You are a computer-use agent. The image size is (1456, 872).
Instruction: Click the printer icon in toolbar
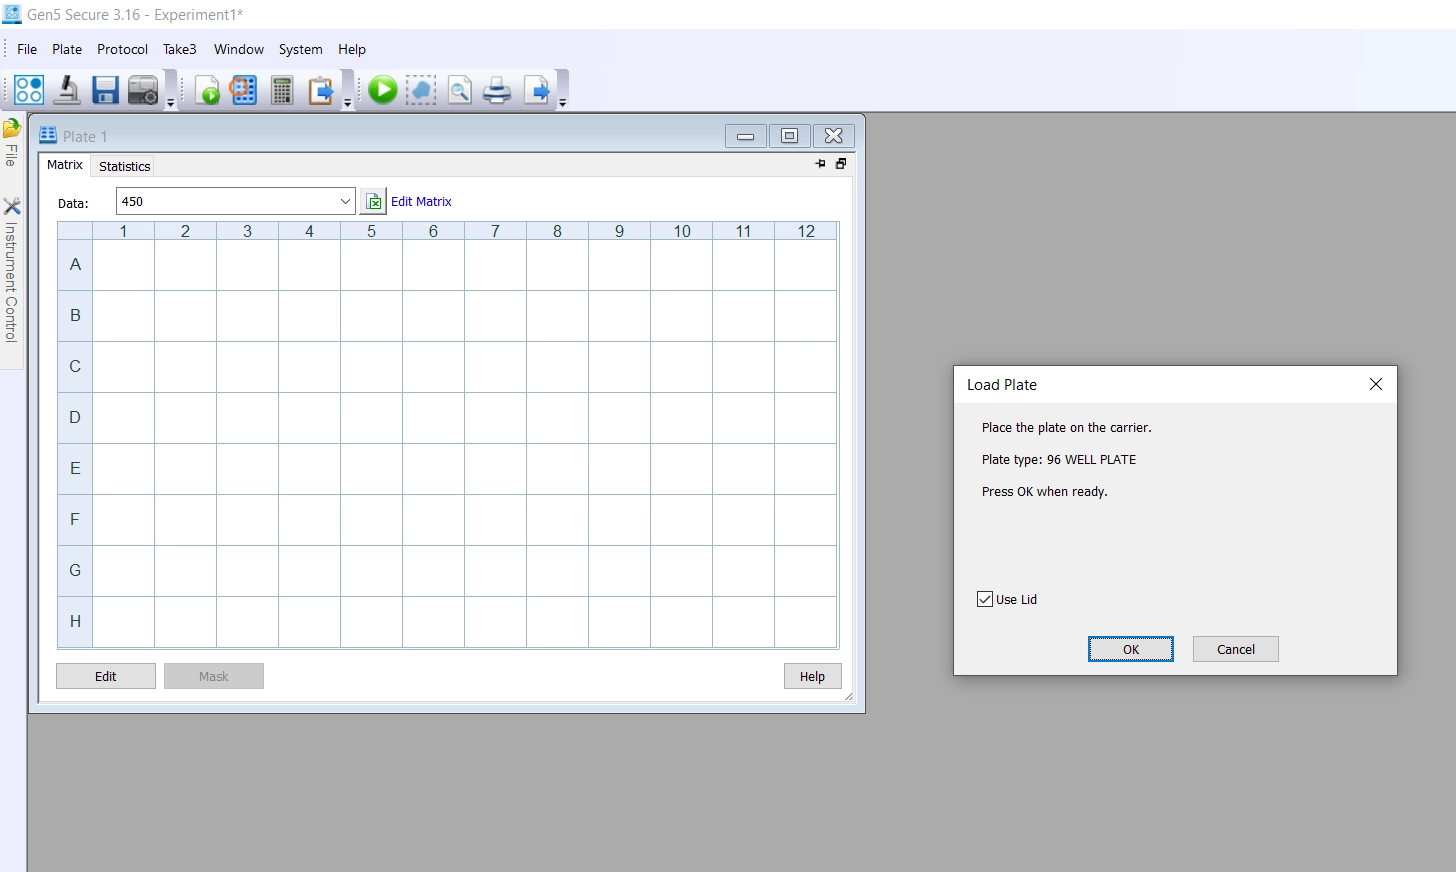497,90
